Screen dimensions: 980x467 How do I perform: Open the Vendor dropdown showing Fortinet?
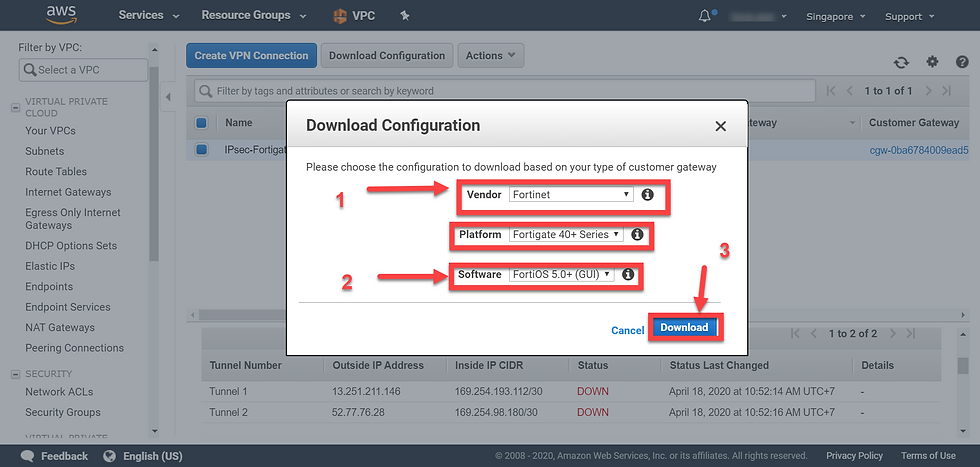point(571,194)
